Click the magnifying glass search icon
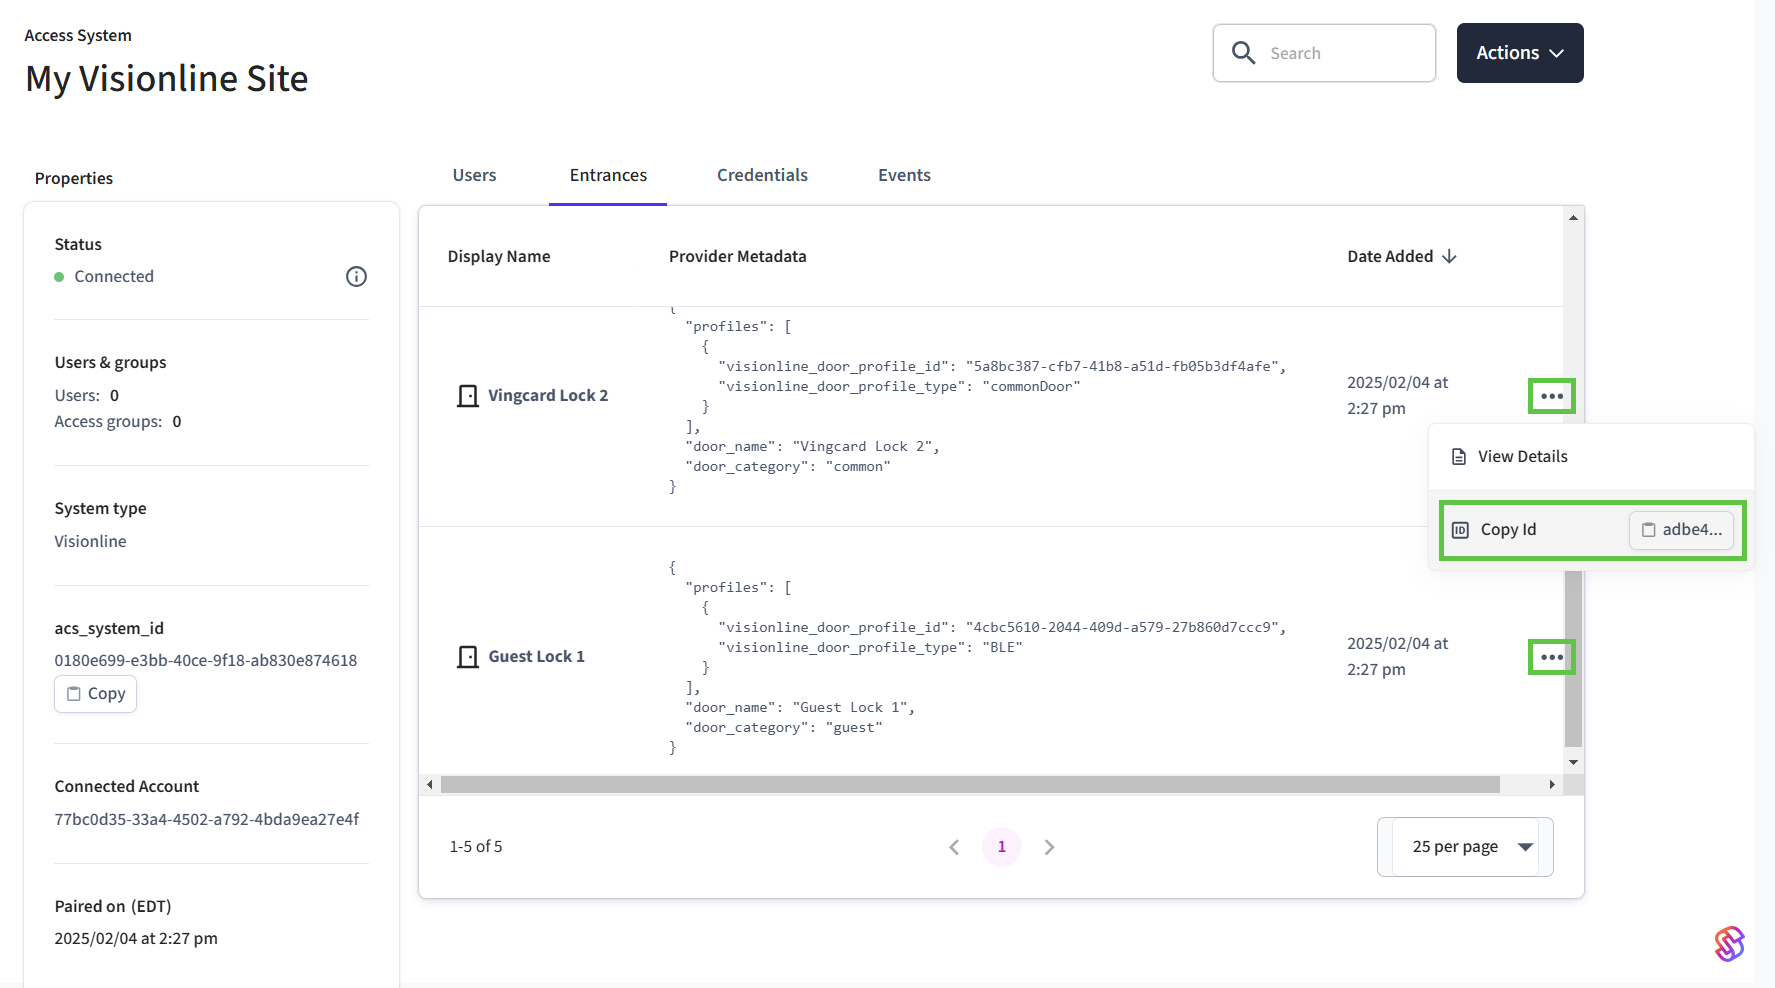This screenshot has height=988, width=1775. coord(1243,53)
